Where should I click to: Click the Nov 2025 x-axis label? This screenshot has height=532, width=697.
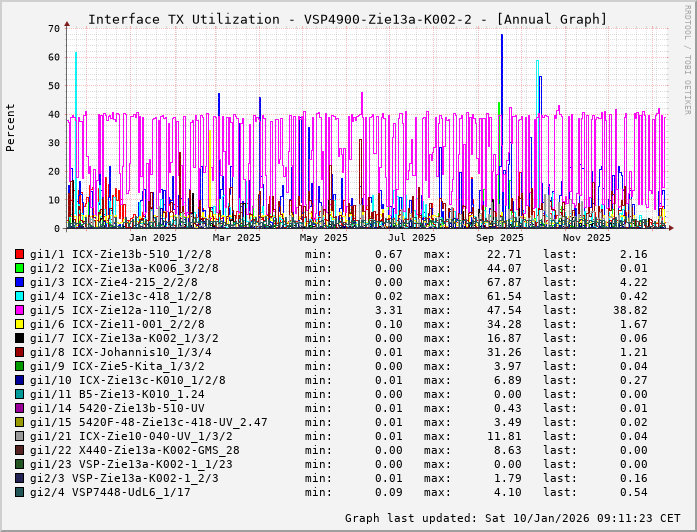586,237
